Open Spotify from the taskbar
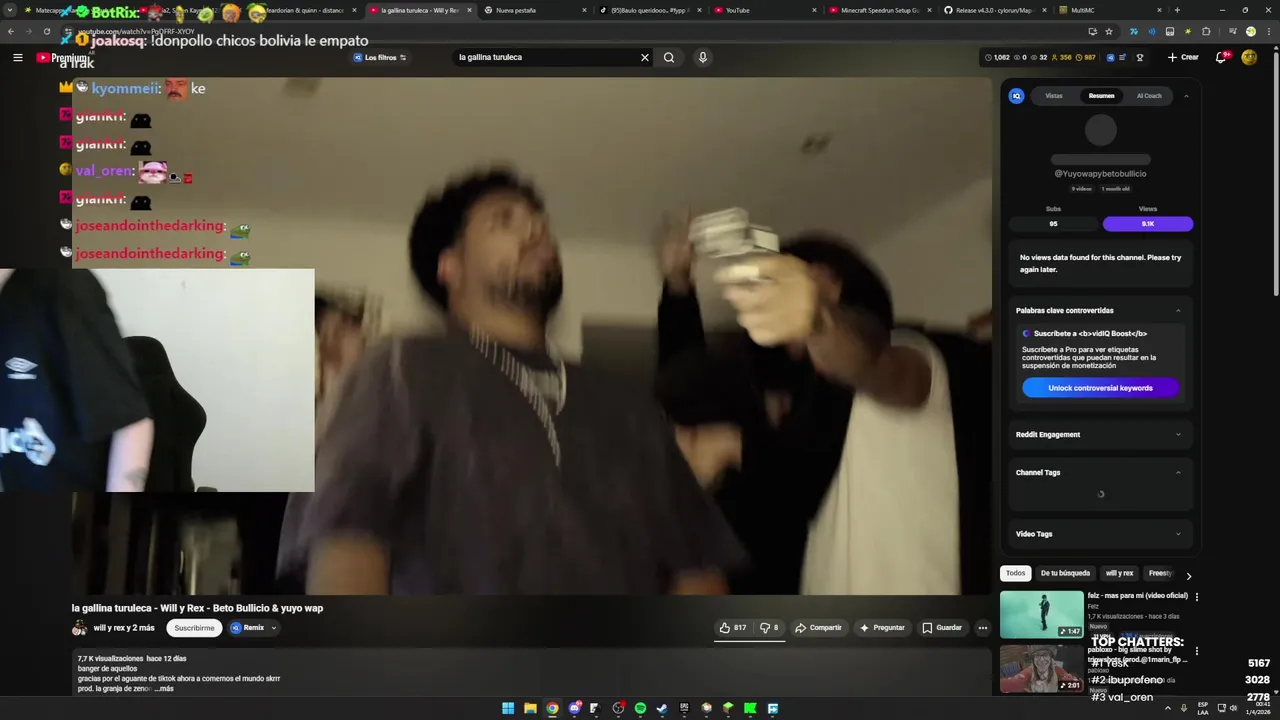This screenshot has height=720, width=1280. 640,708
